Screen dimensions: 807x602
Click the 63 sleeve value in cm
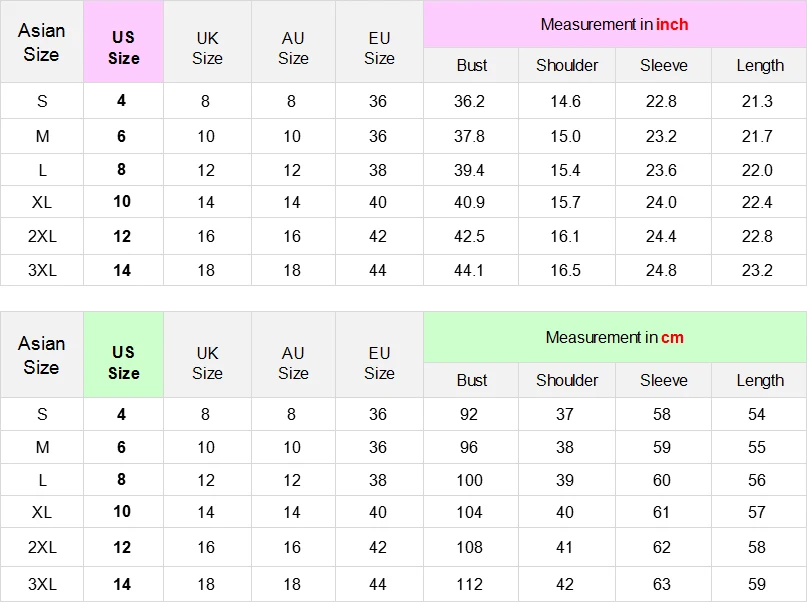coord(662,584)
